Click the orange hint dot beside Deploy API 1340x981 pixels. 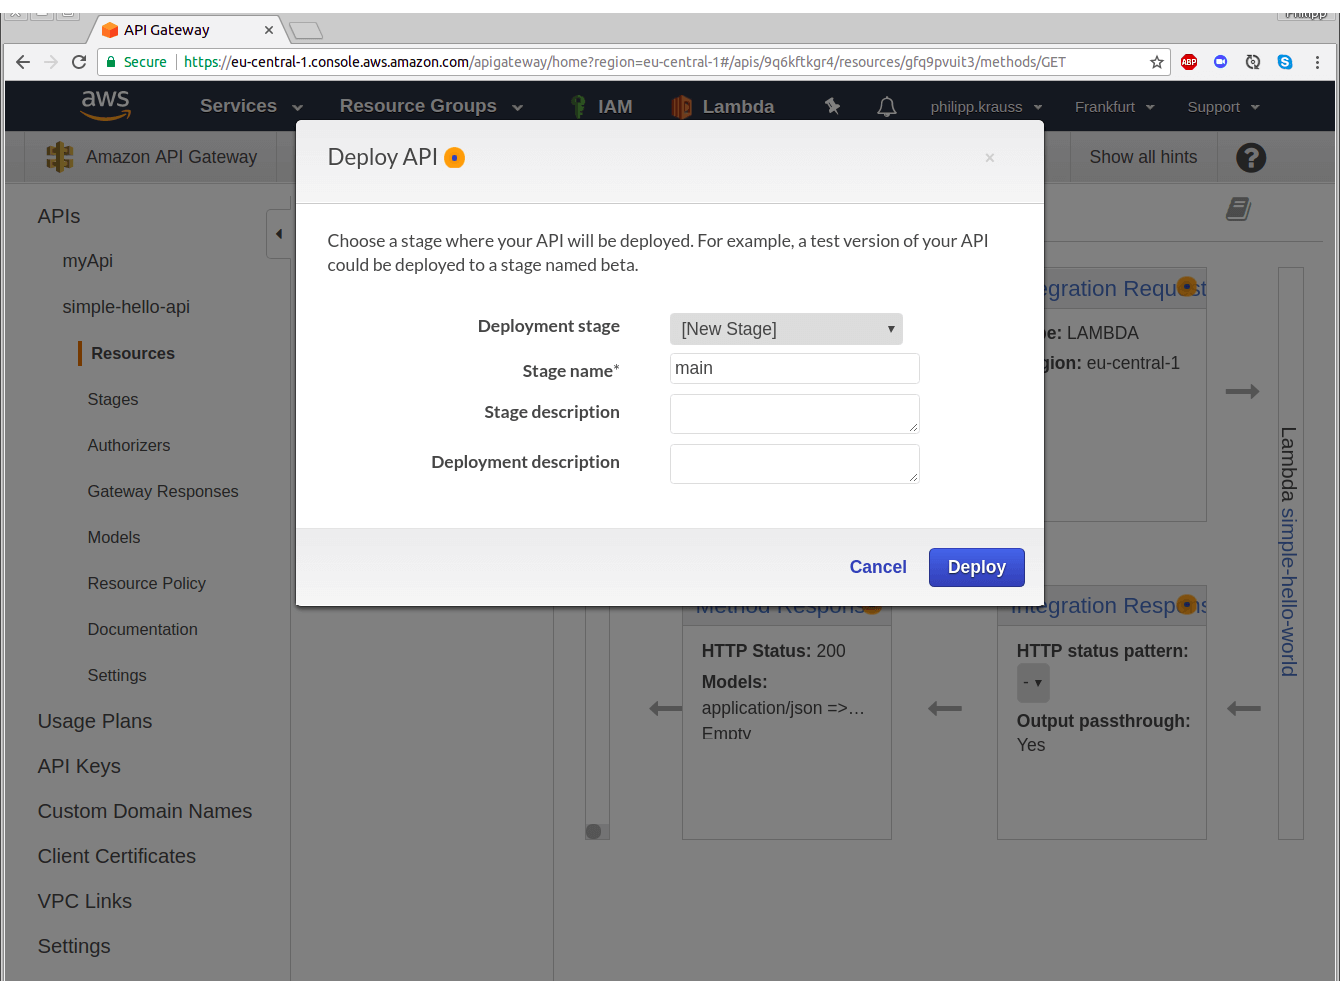point(455,158)
